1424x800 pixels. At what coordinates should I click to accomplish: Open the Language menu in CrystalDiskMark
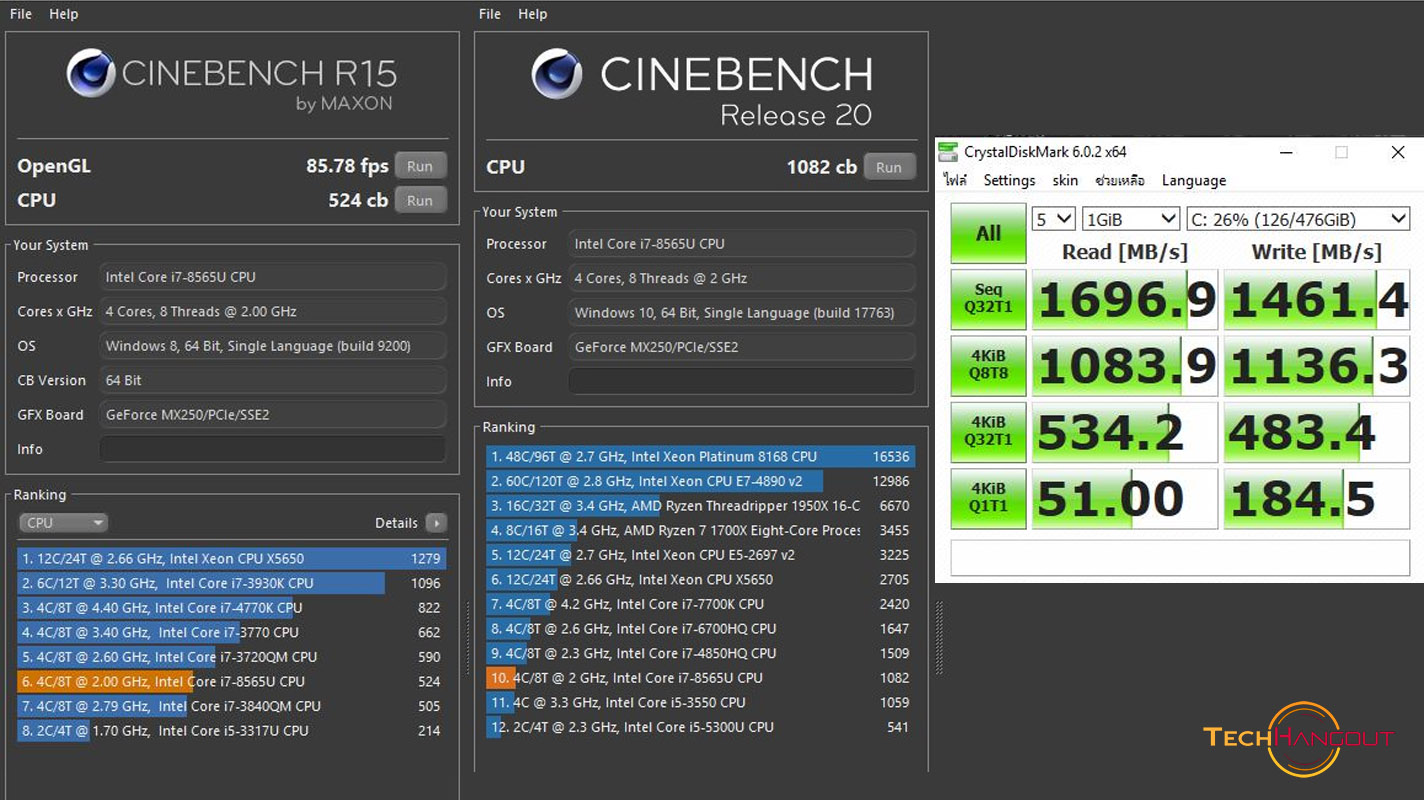coord(1194,181)
